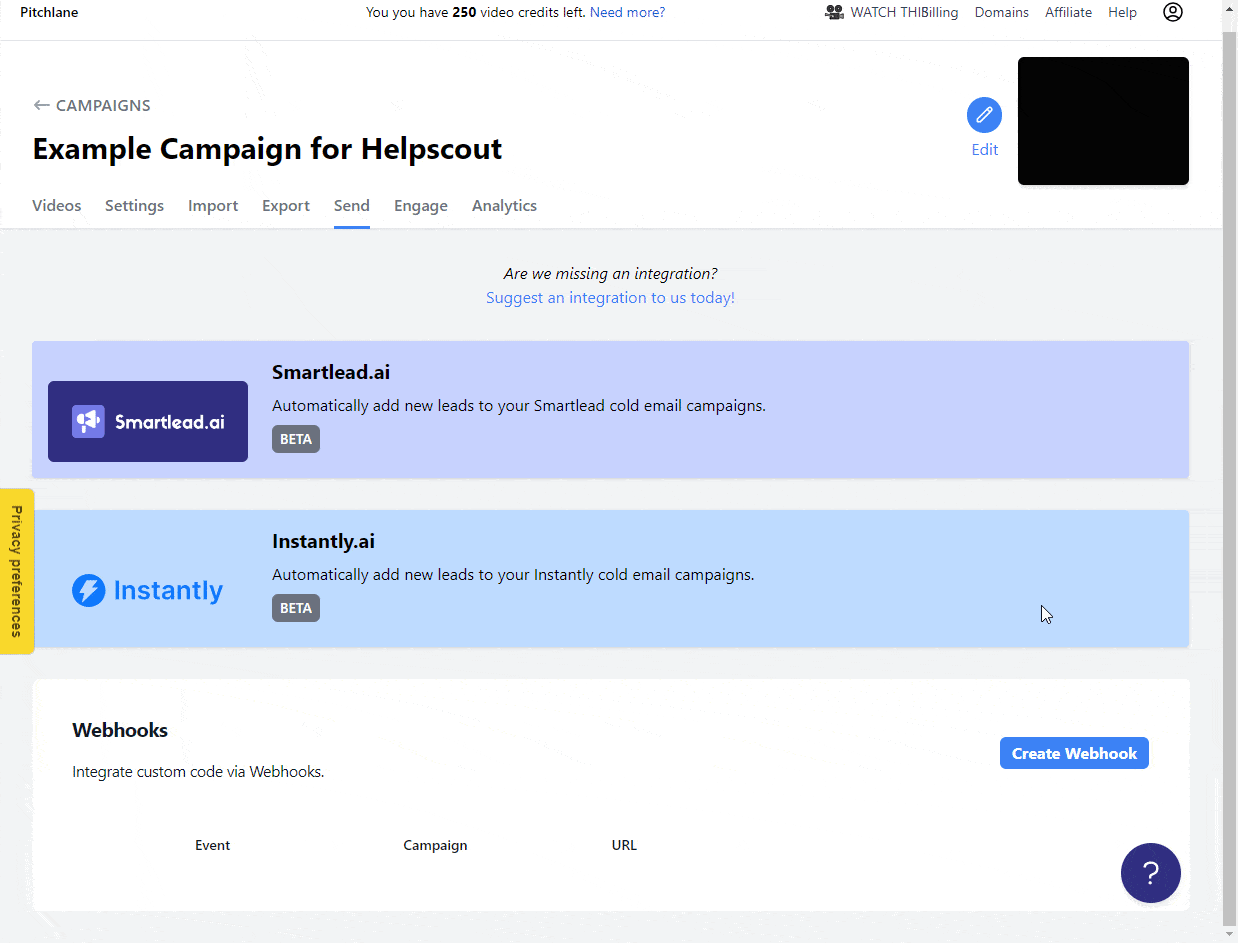
Task: Click the Smartlead.ai integration heading
Action: [x=331, y=372]
